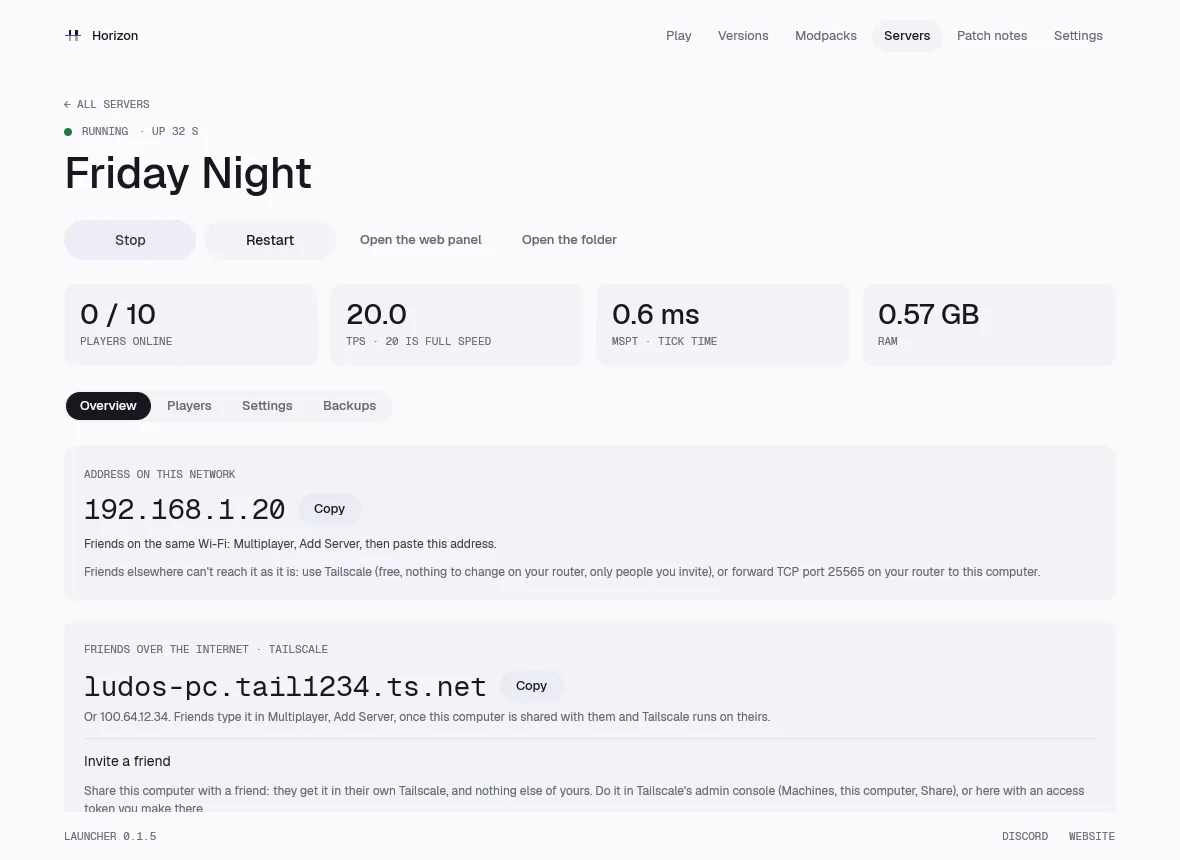Stop the Friday Night server
1180x860 pixels.
click(x=130, y=240)
